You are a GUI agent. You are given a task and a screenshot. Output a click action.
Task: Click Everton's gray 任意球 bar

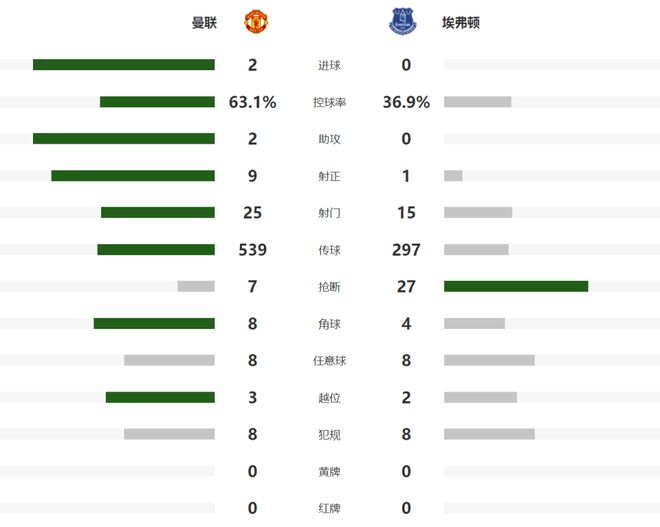489,360
